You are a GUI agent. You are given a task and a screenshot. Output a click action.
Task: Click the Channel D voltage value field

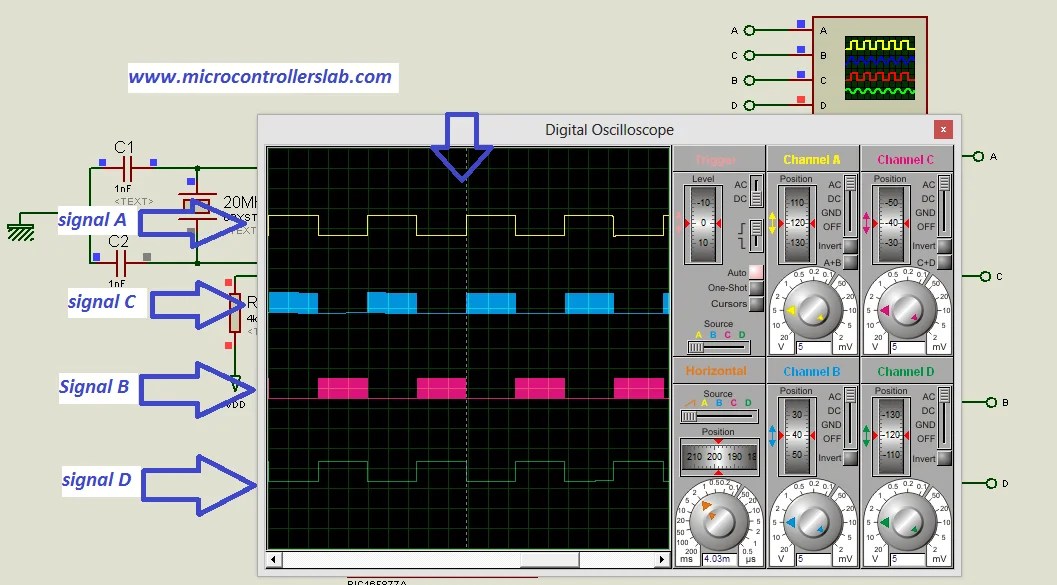(907, 559)
